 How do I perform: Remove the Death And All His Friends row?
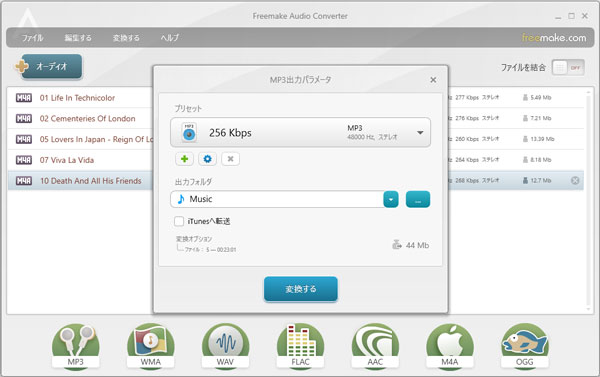575,181
